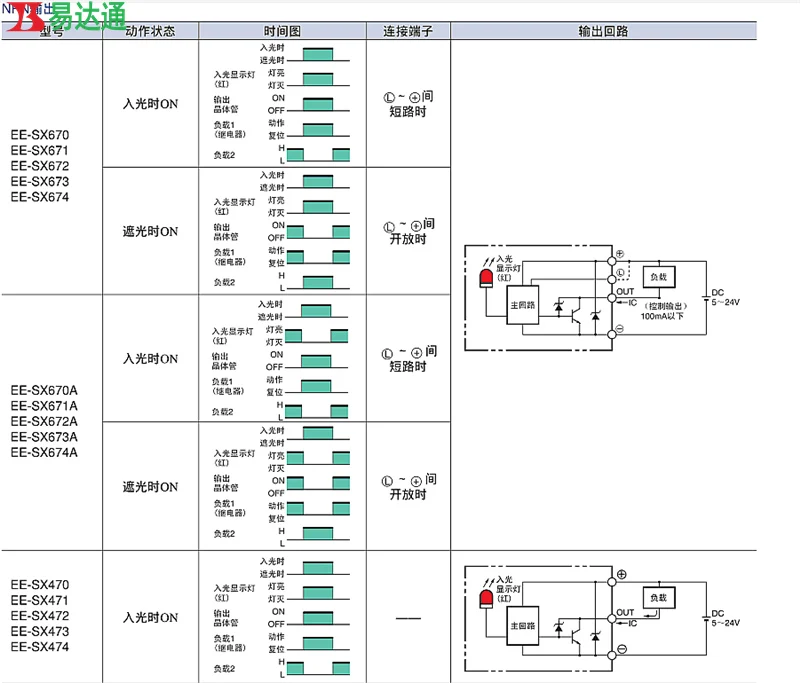Screen dimensions: 800x683
Task: Click the OUT terminal label in lower circuit
Action: 625,613
